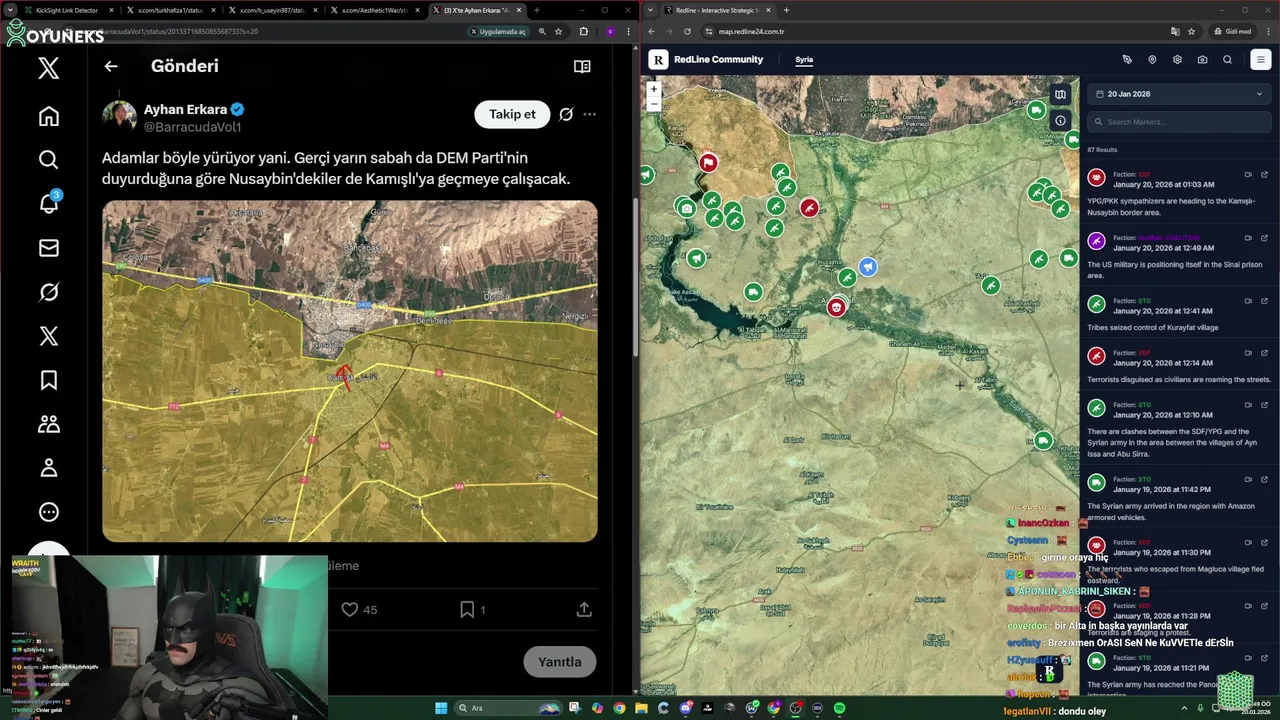Switch to KickSight Link Detector tab
This screenshot has width=1280, height=720.
[68, 10]
